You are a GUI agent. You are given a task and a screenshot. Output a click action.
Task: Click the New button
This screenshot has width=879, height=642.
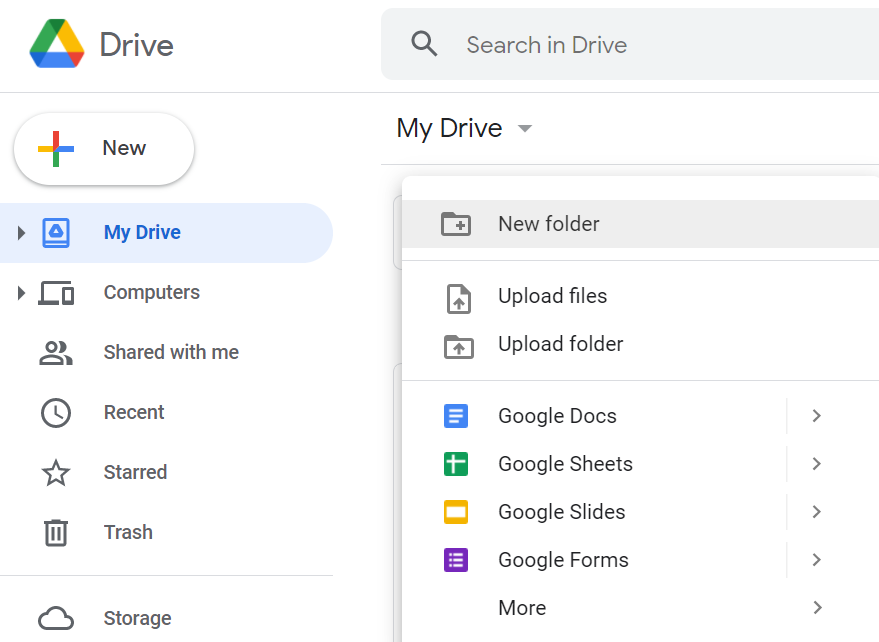click(x=103, y=147)
